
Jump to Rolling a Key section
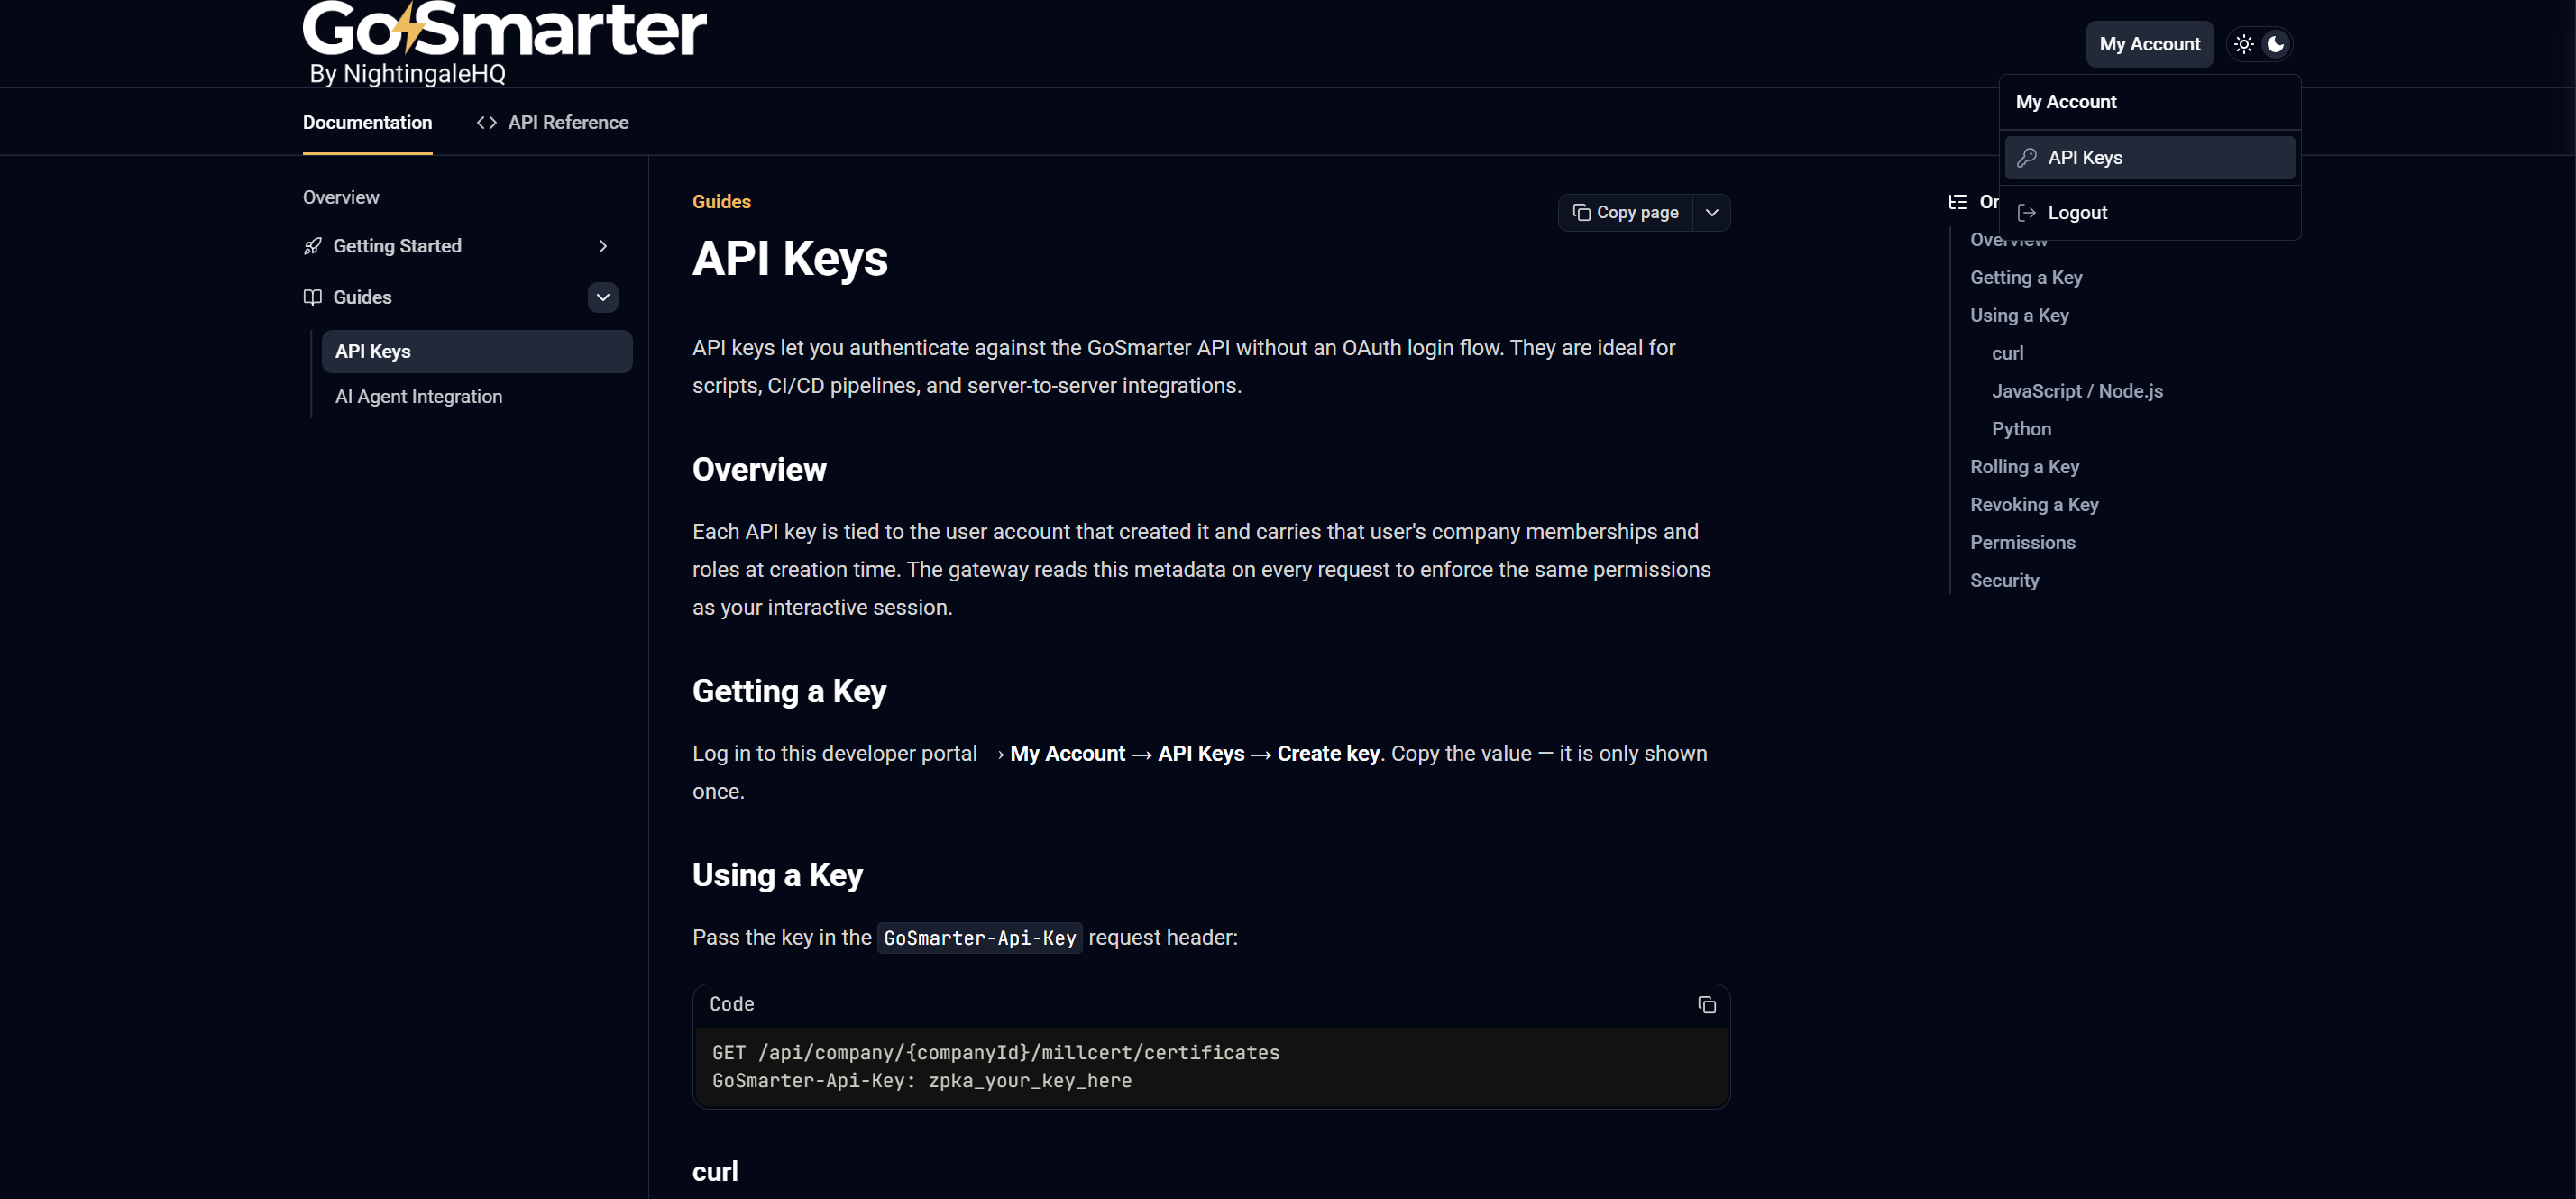(x=2024, y=467)
